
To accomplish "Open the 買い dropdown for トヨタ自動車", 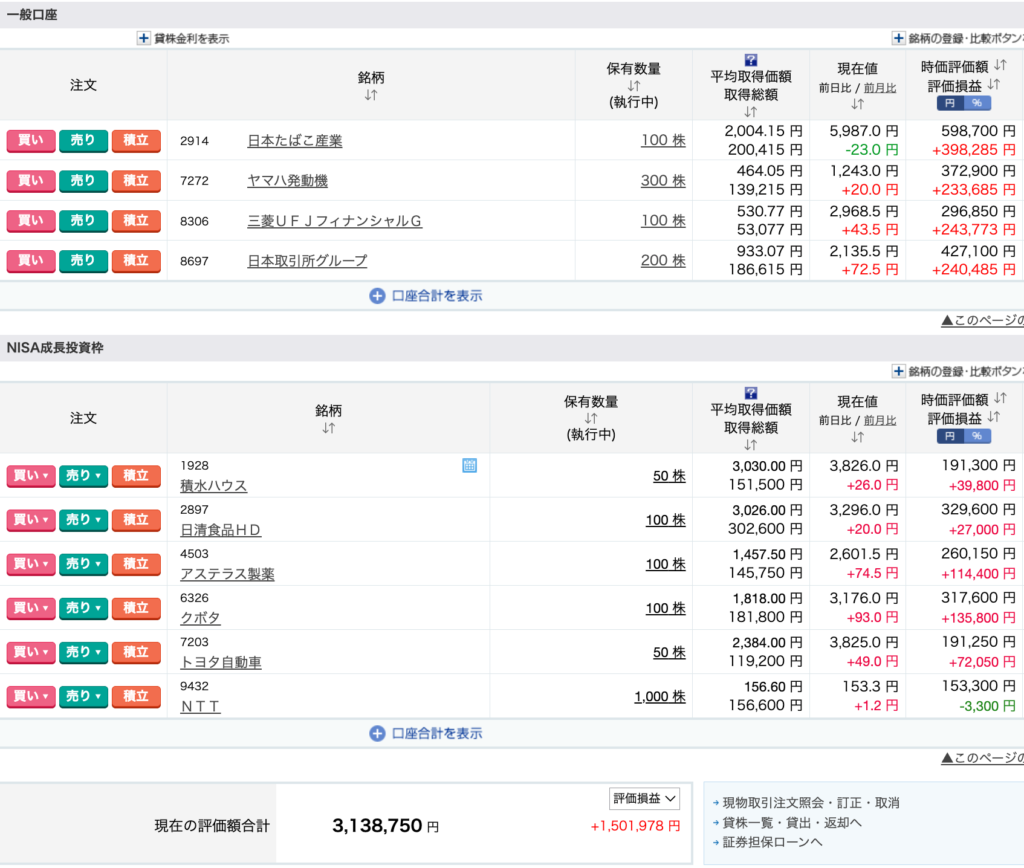I will [31, 652].
